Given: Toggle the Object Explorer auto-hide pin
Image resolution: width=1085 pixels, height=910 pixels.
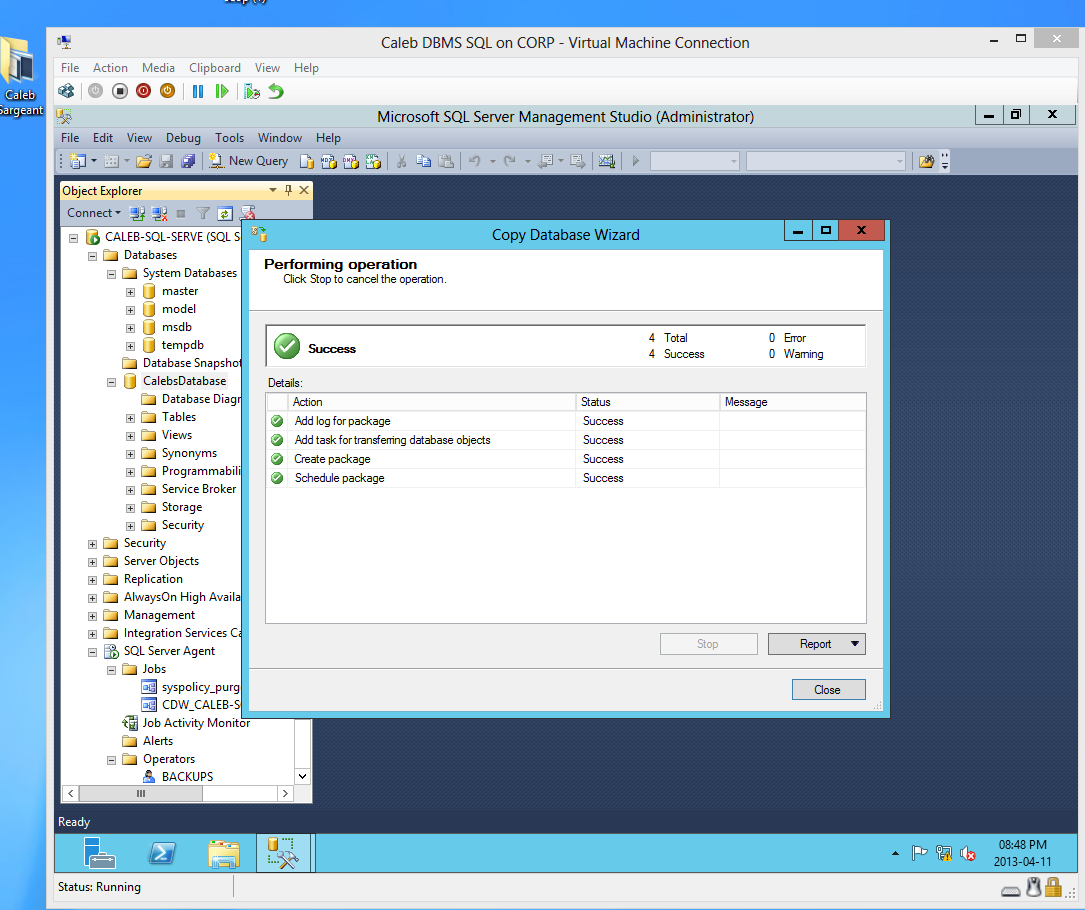Looking at the screenshot, I should click(x=289, y=190).
